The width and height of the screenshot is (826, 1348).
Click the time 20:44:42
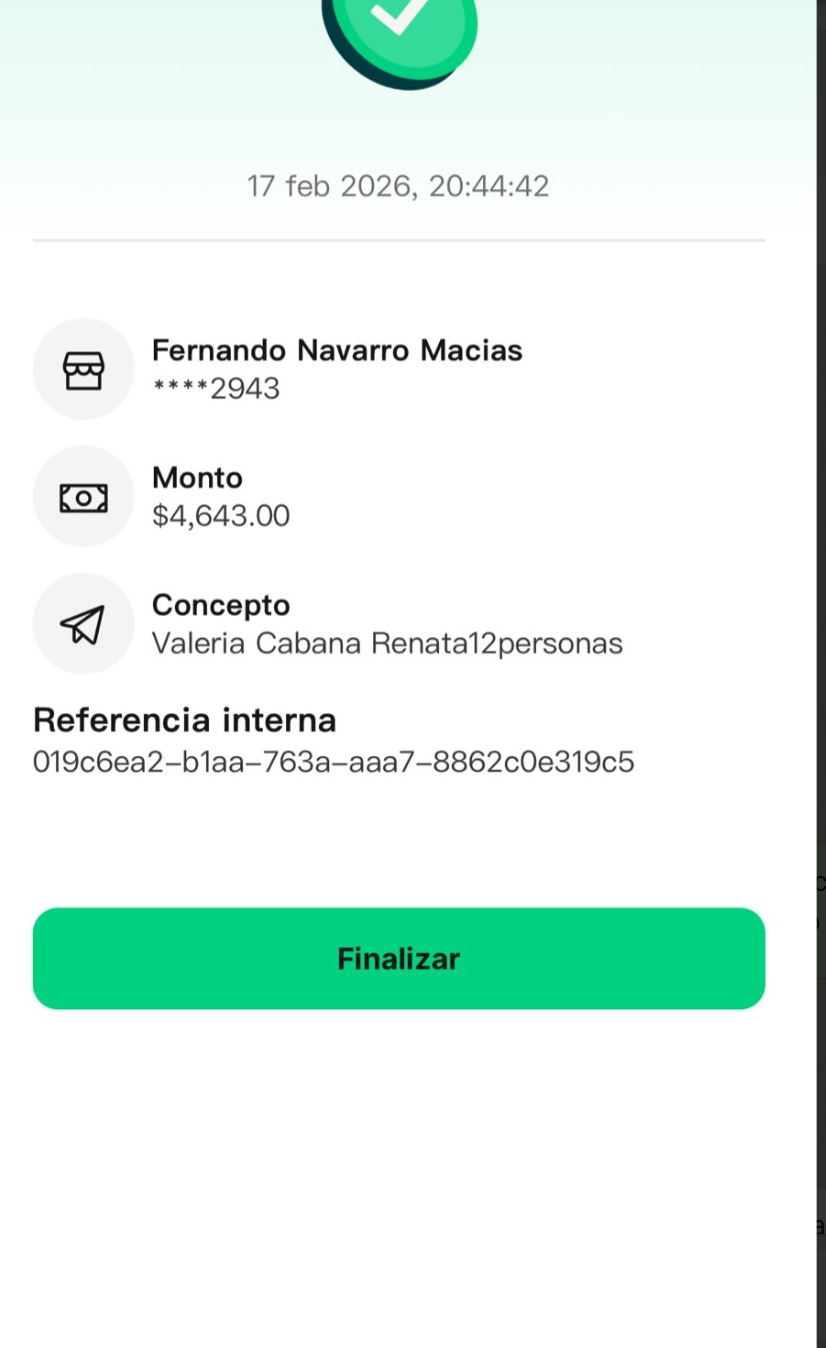[489, 186]
